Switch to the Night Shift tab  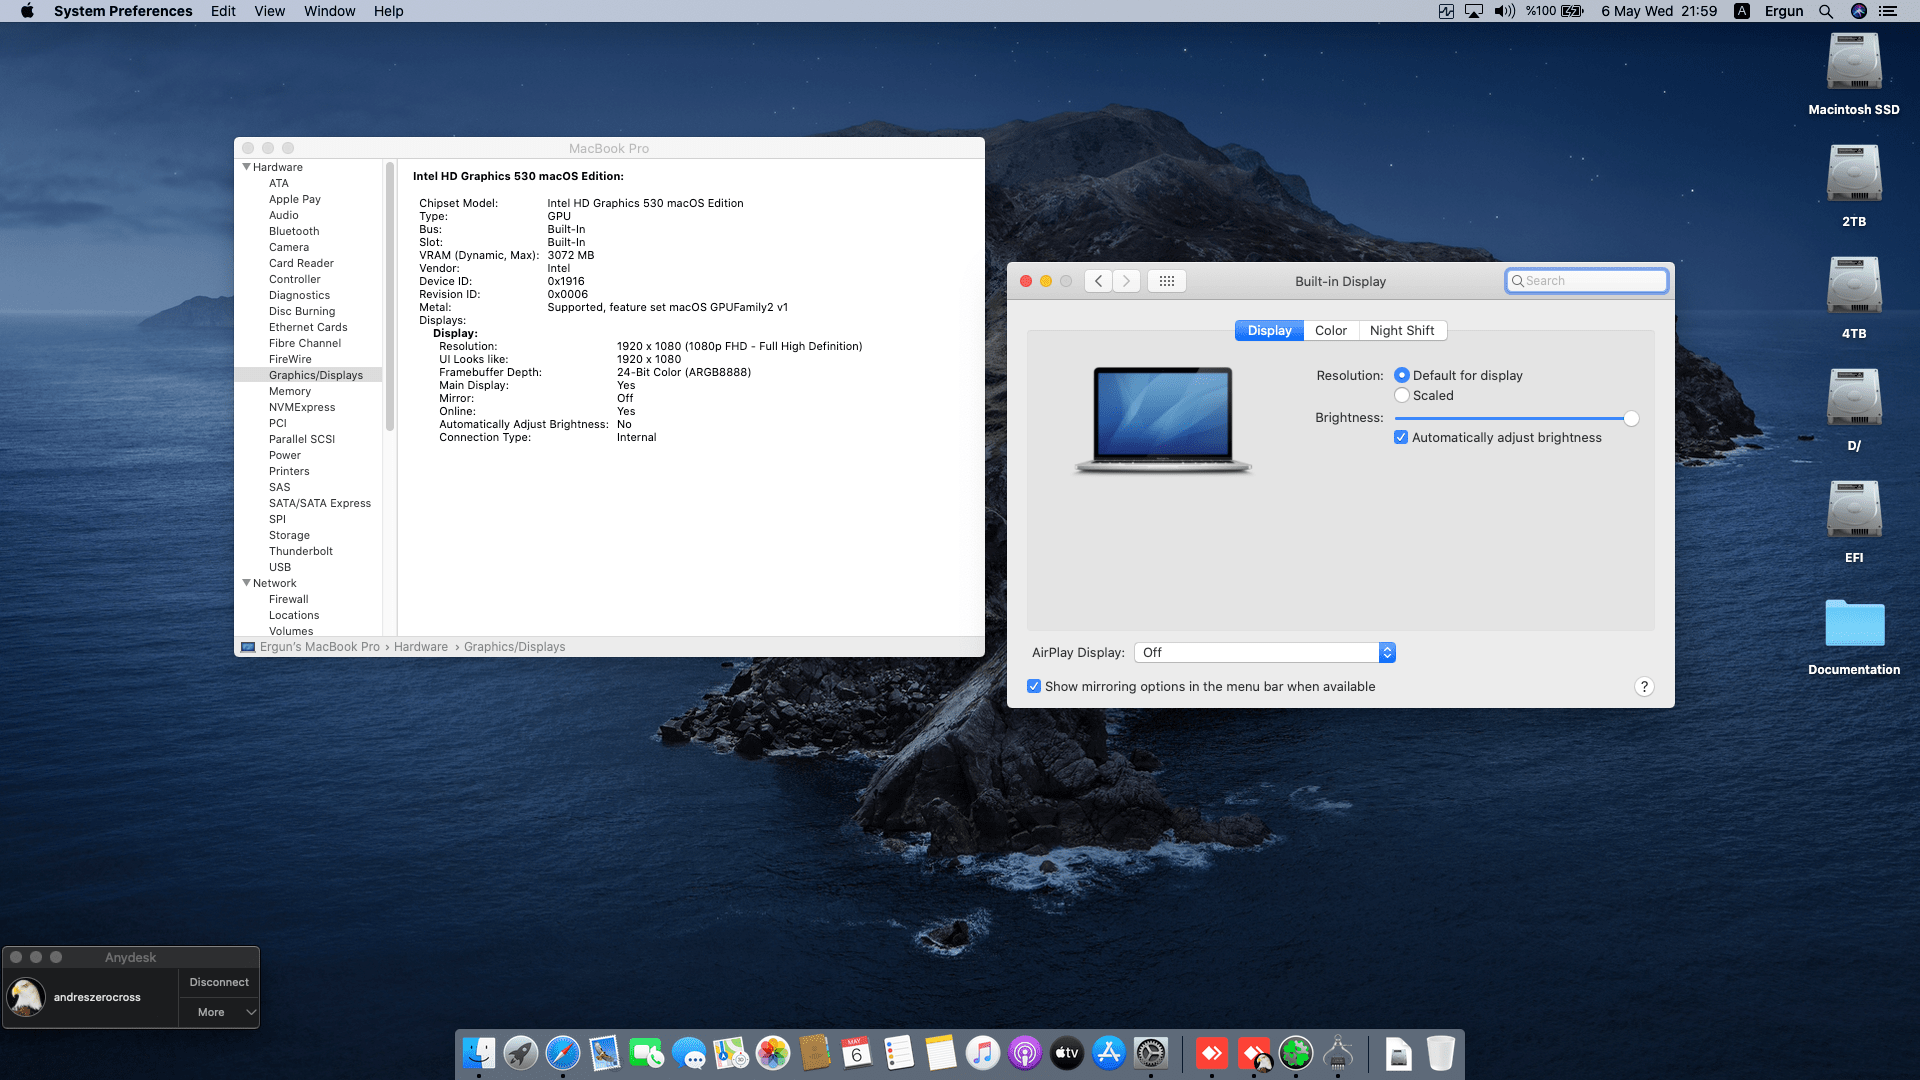pyautogui.click(x=1403, y=330)
